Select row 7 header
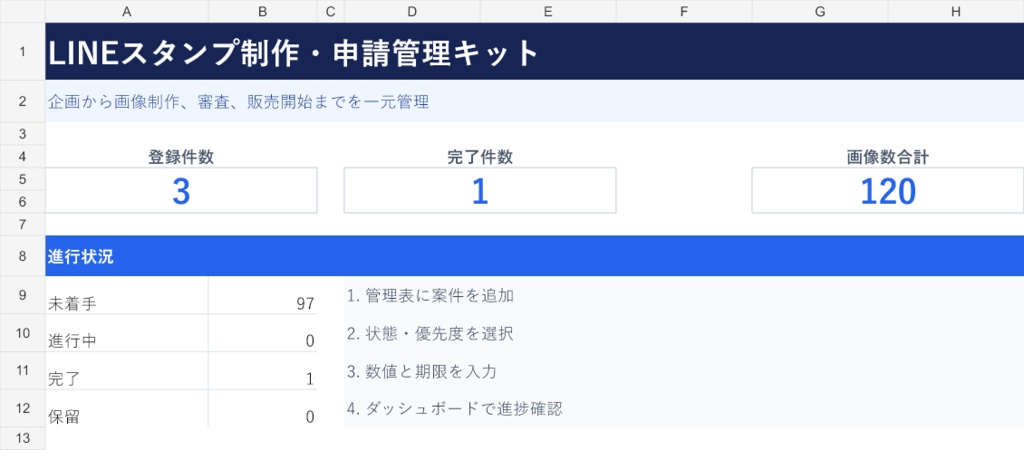Viewport: 1024px width, 450px height. (x=23, y=225)
